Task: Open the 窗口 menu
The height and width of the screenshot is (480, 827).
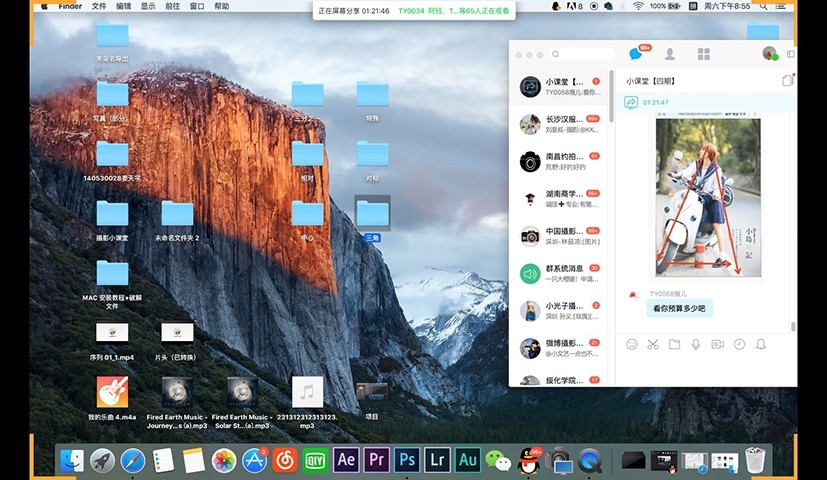Action: 197,6
